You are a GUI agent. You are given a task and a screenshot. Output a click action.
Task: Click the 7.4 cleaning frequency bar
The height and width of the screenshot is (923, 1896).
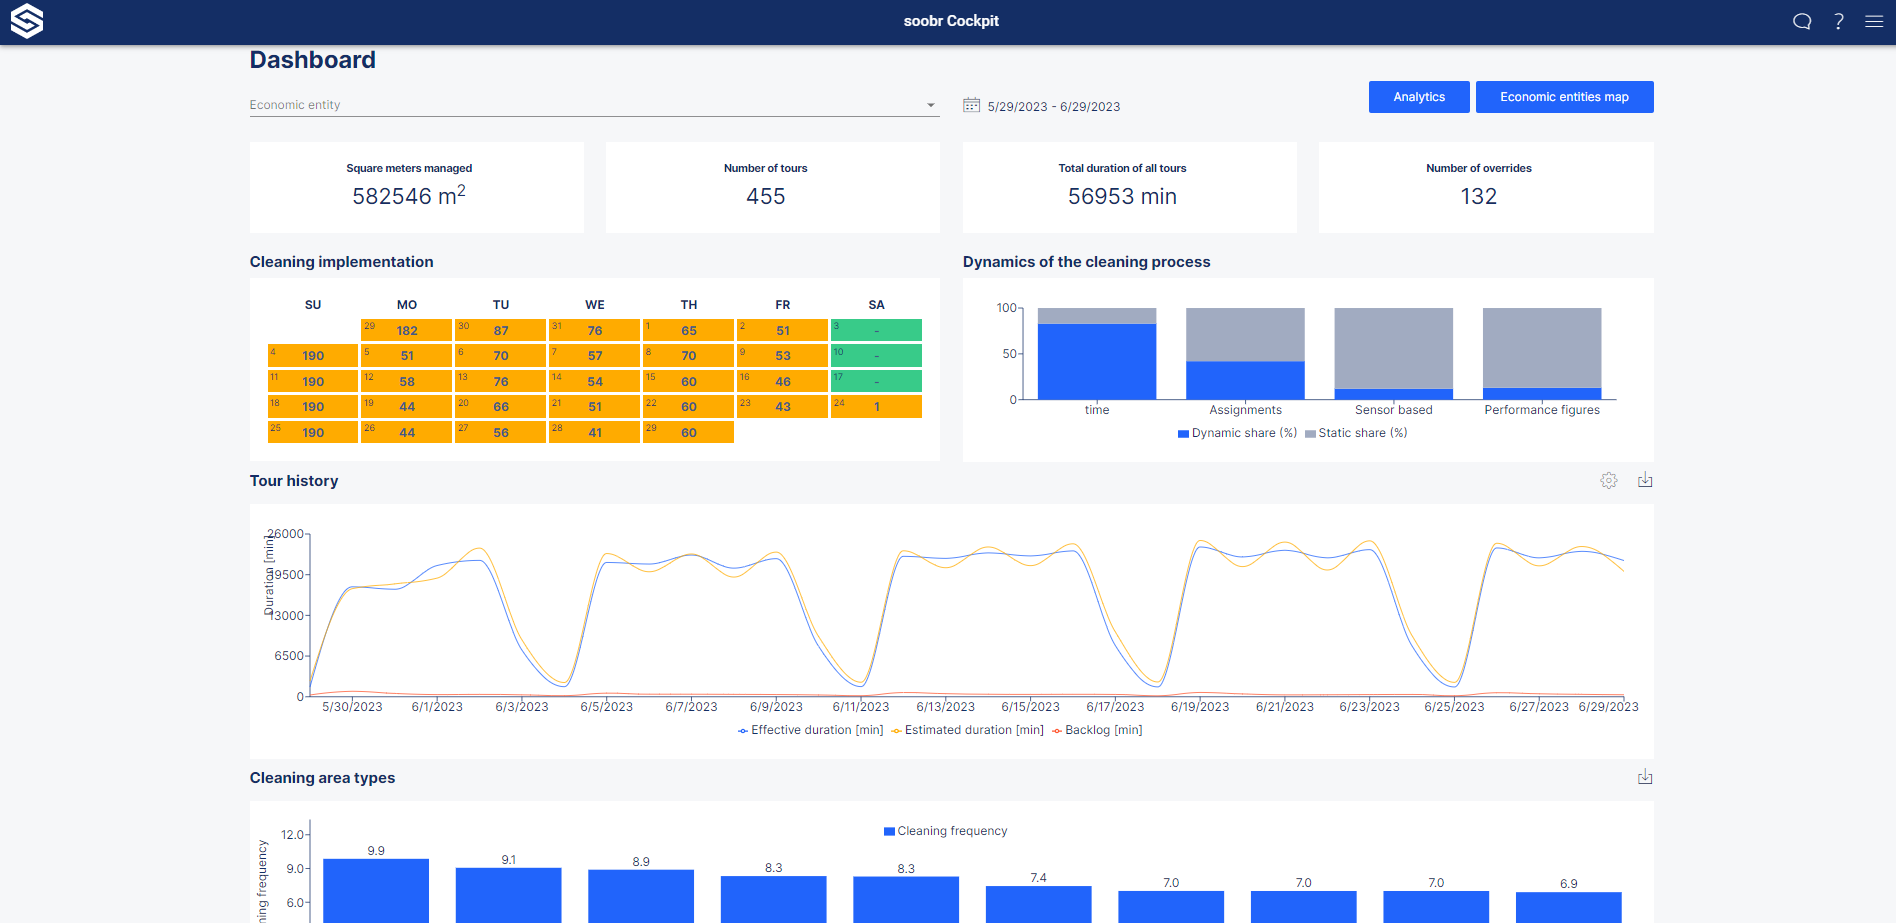[x=1038, y=904]
